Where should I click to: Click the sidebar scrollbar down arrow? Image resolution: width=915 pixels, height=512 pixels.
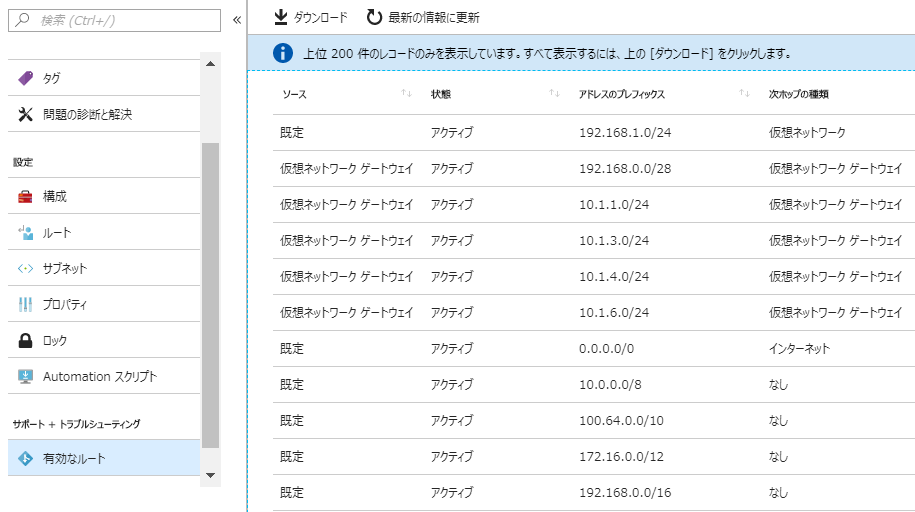(211, 475)
